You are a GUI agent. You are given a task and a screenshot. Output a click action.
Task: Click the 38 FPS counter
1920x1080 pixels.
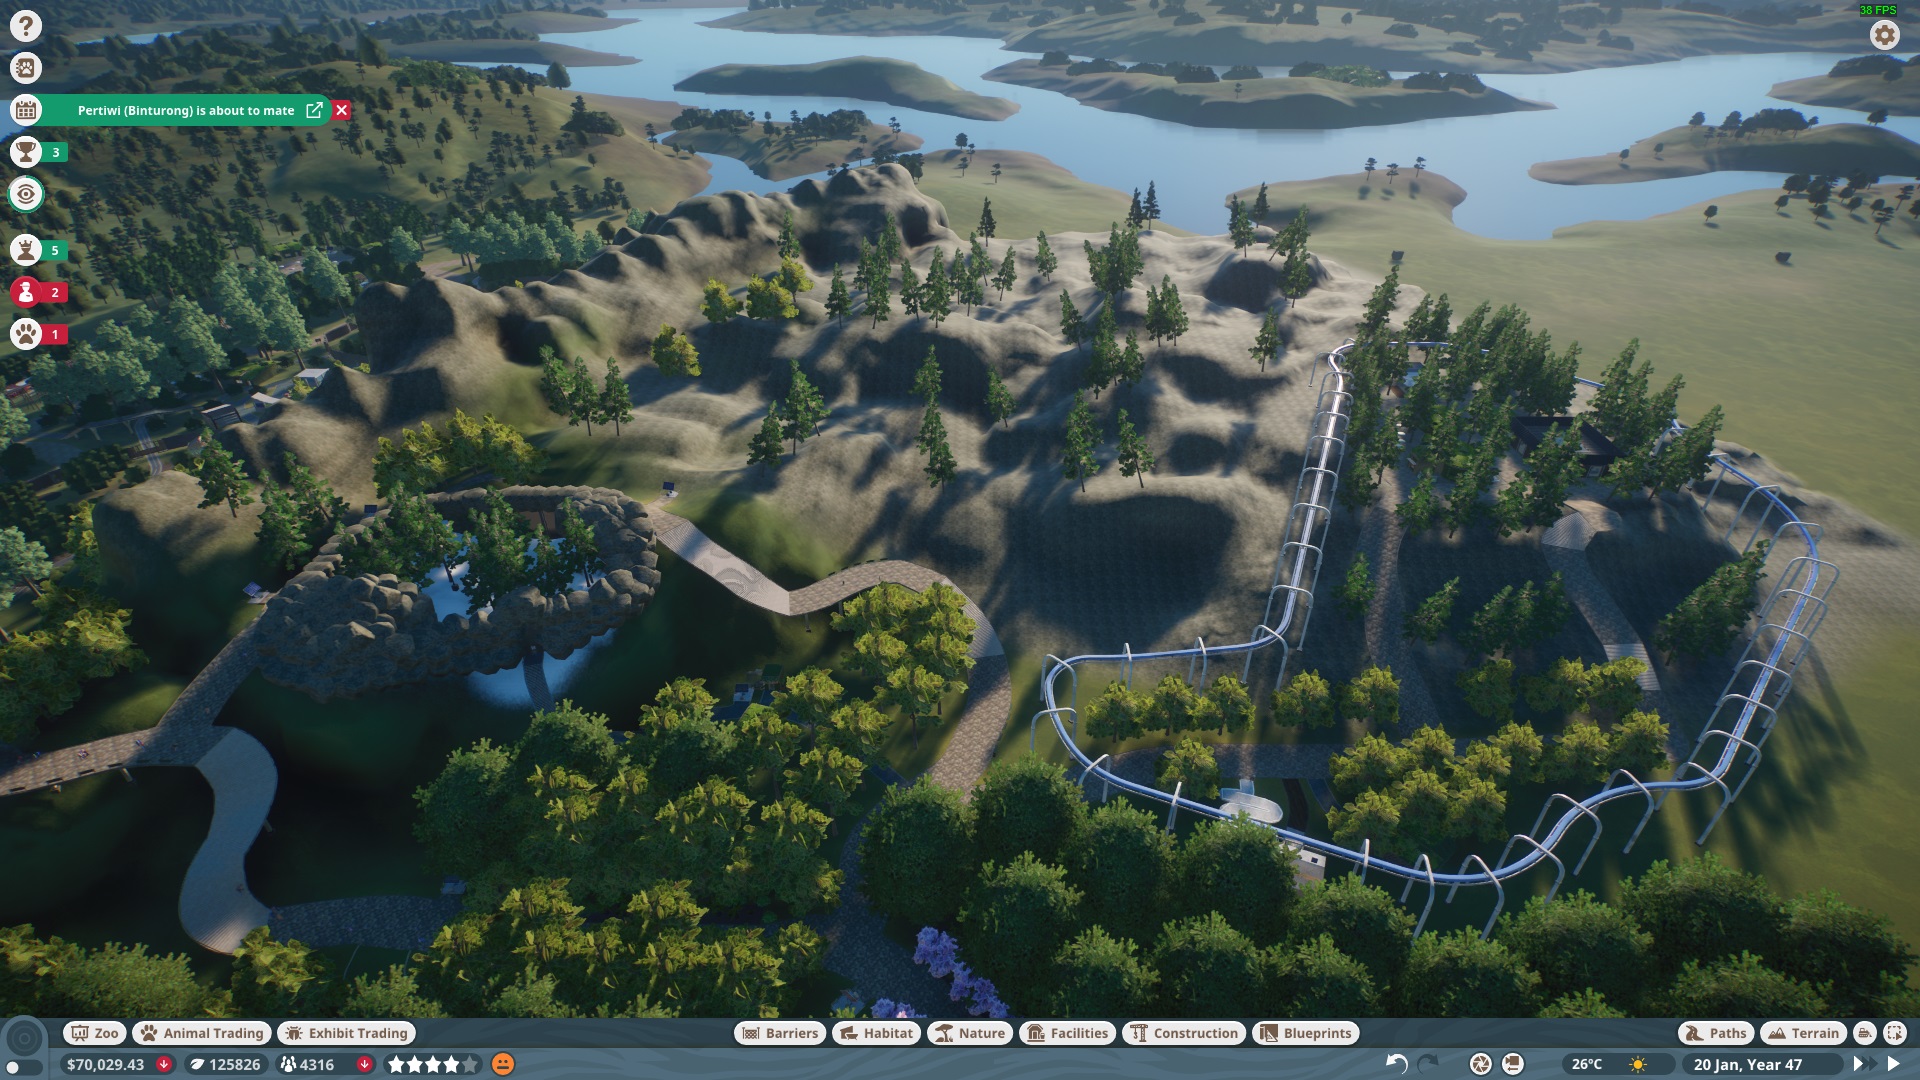1878,10
